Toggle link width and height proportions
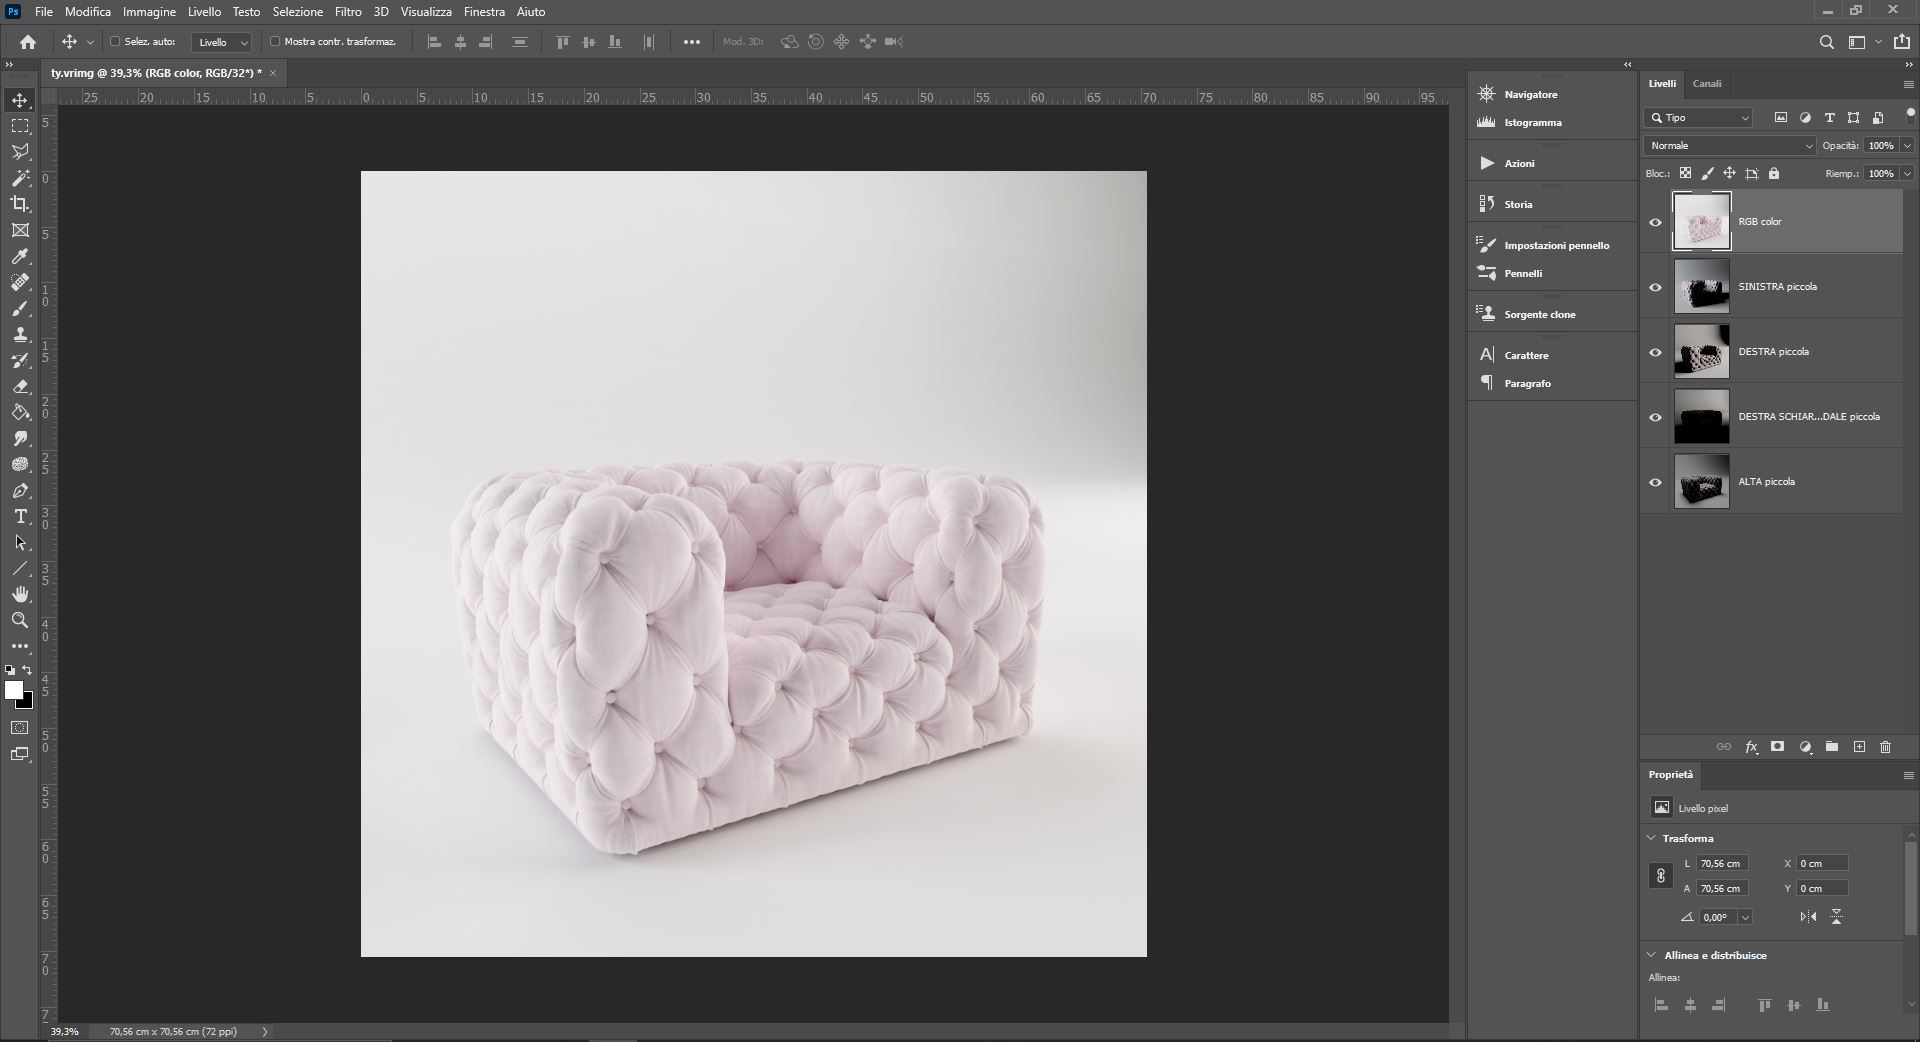This screenshot has height=1042, width=1920. tap(1660, 876)
